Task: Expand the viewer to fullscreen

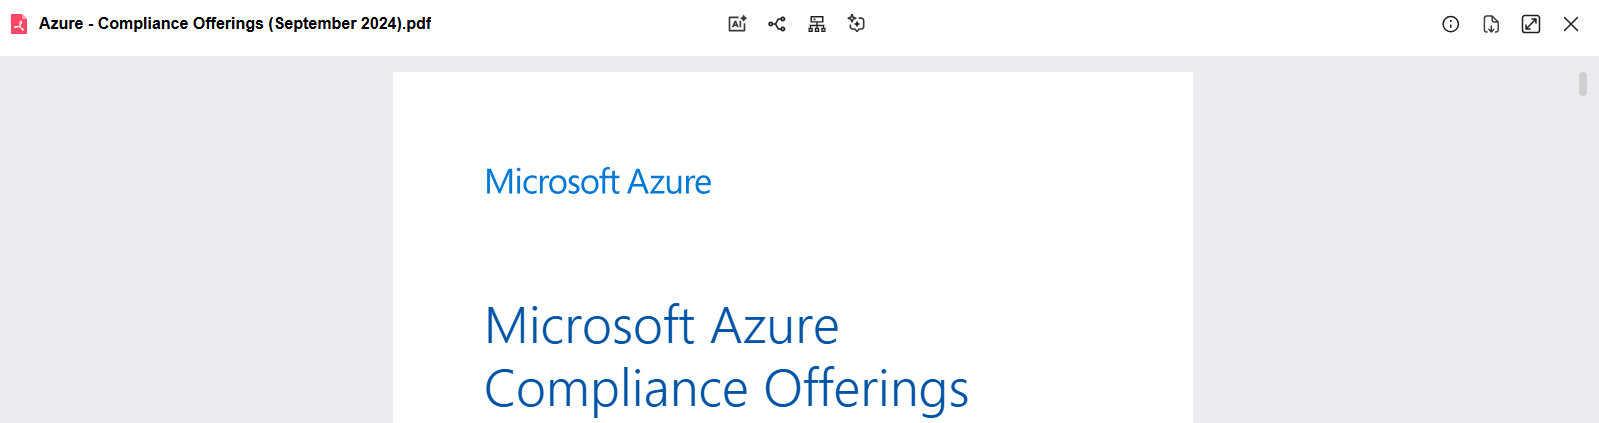Action: click(1531, 24)
